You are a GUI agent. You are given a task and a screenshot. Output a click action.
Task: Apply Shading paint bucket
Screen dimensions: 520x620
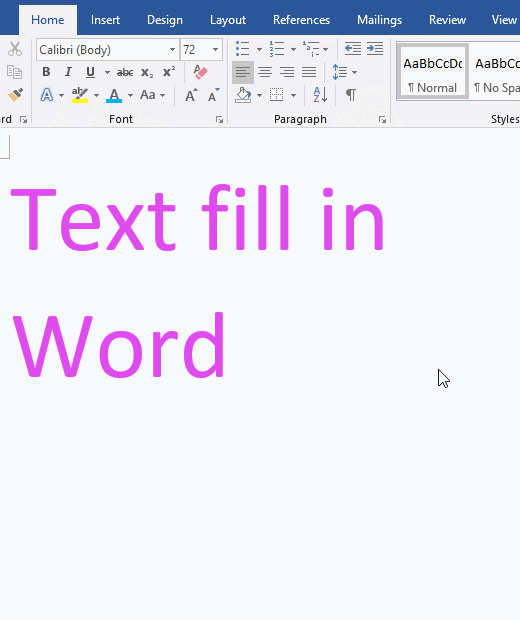243,95
